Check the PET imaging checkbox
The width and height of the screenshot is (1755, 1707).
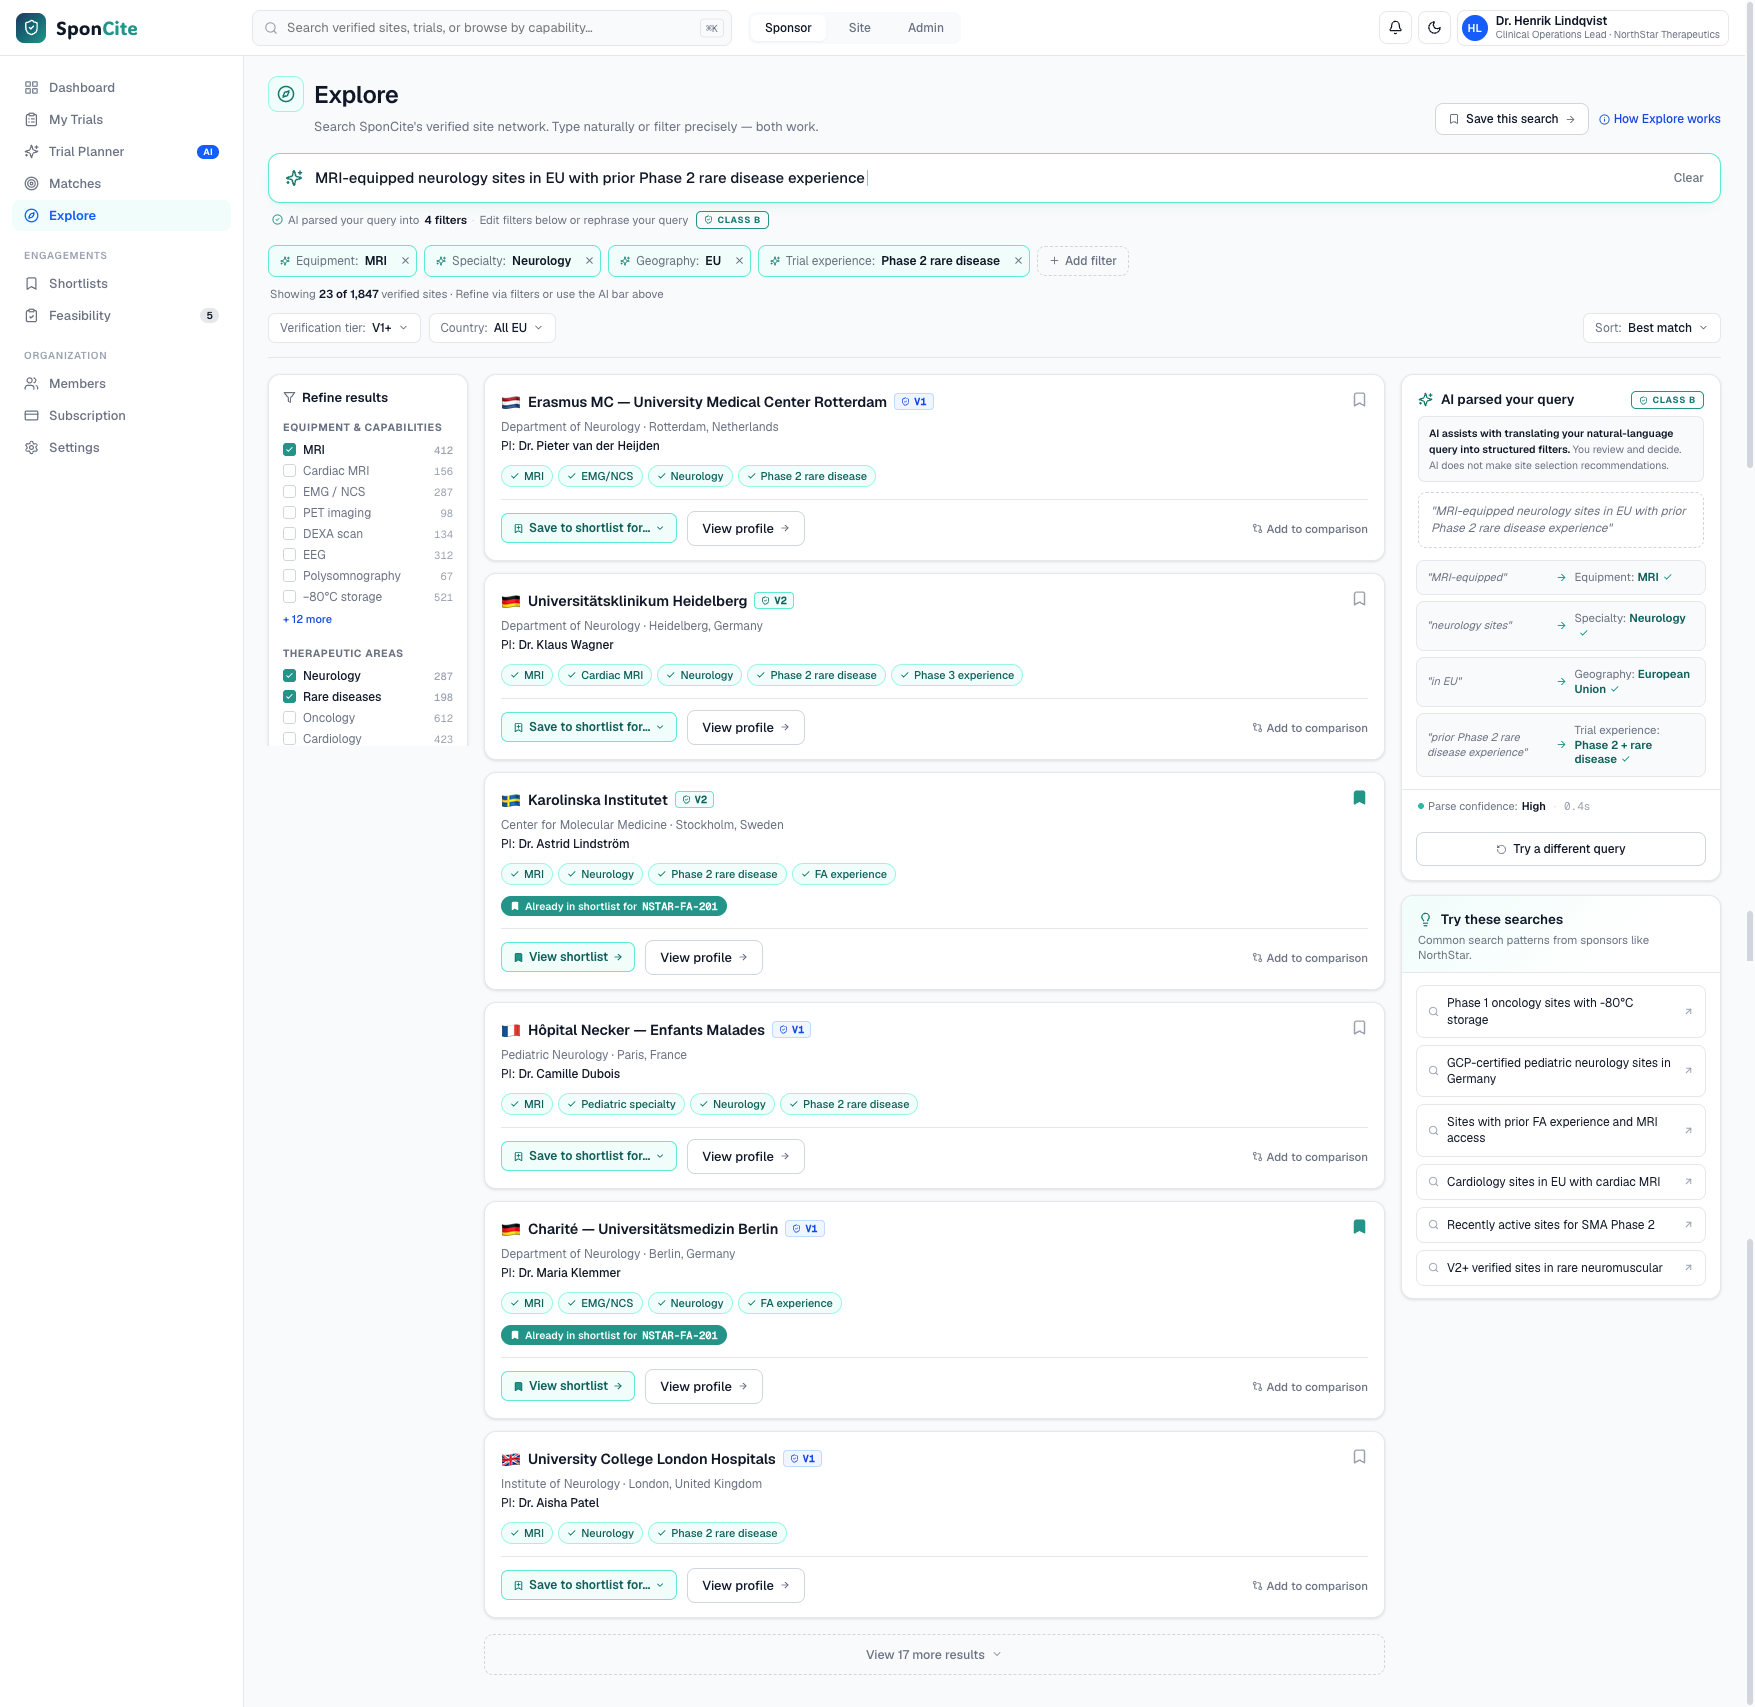tap(289, 513)
